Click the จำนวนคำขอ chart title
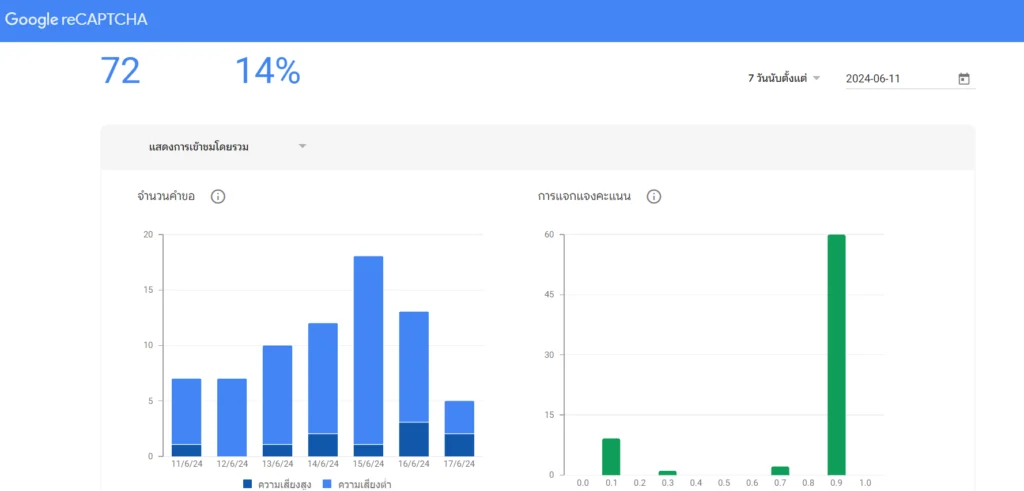 point(166,197)
